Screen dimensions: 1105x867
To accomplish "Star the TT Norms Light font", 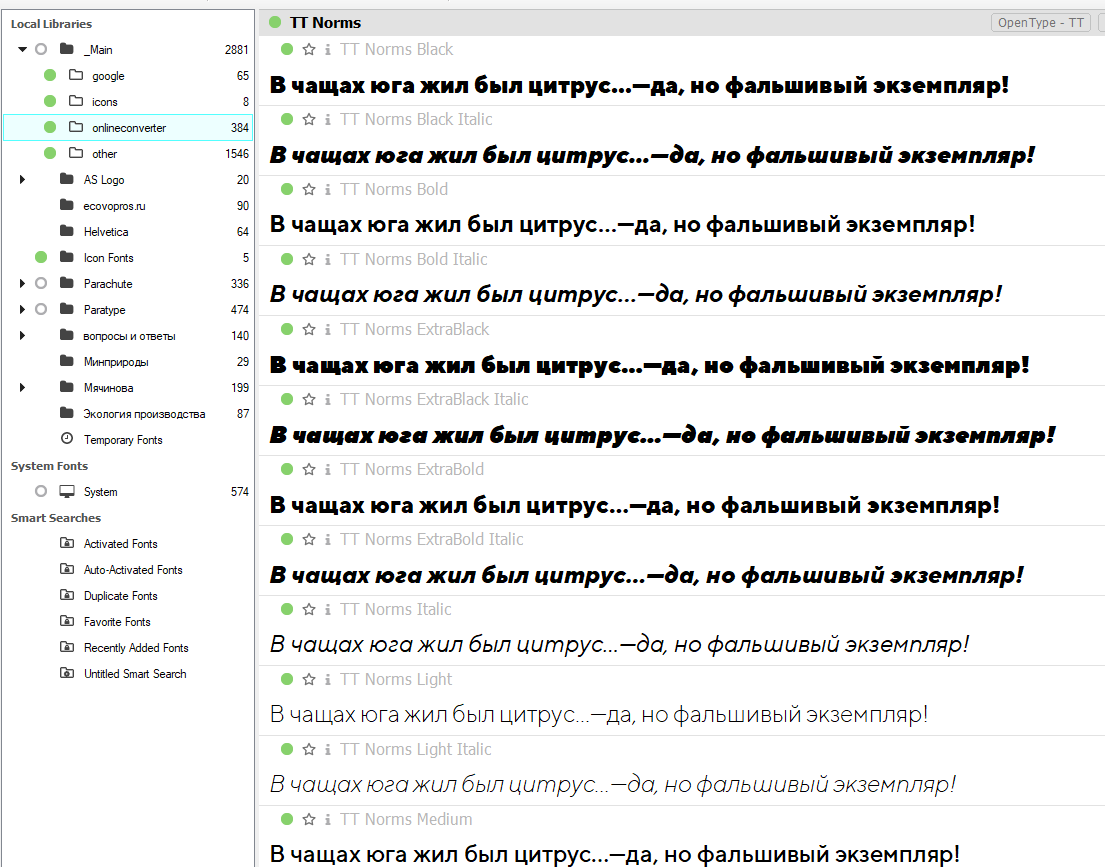I will [x=309, y=680].
